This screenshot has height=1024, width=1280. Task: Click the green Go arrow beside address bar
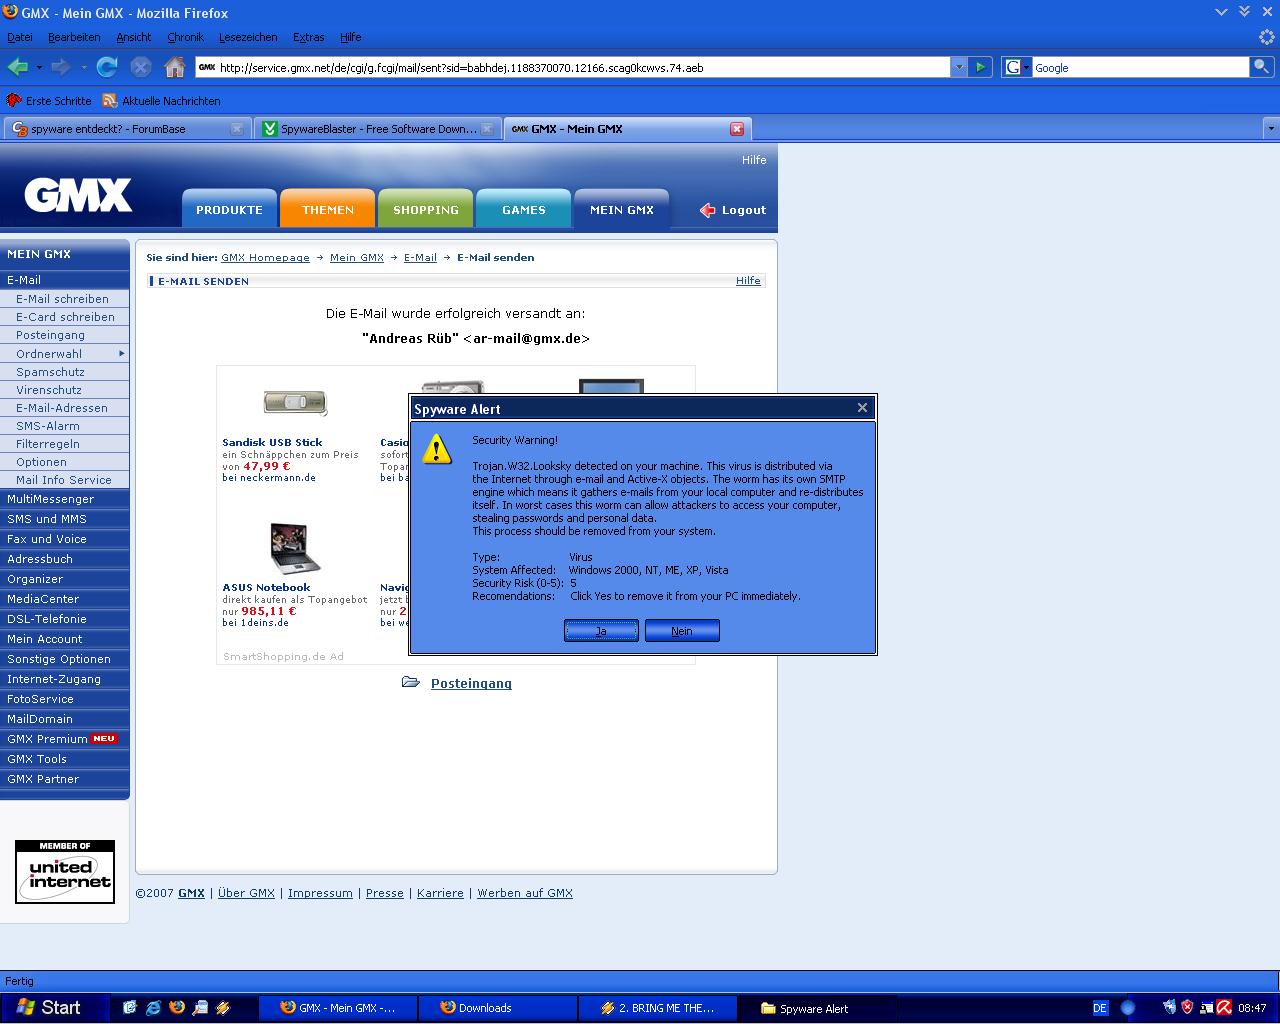click(980, 67)
